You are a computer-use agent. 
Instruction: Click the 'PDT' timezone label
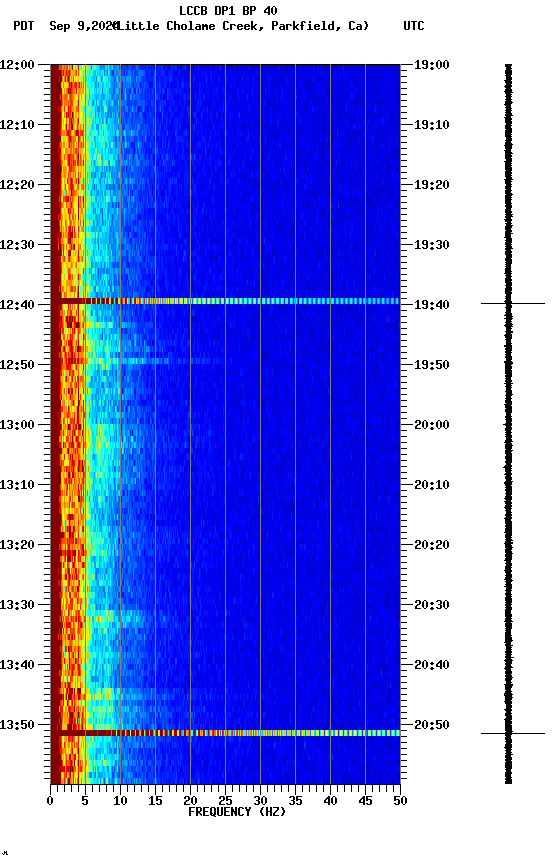(24, 26)
